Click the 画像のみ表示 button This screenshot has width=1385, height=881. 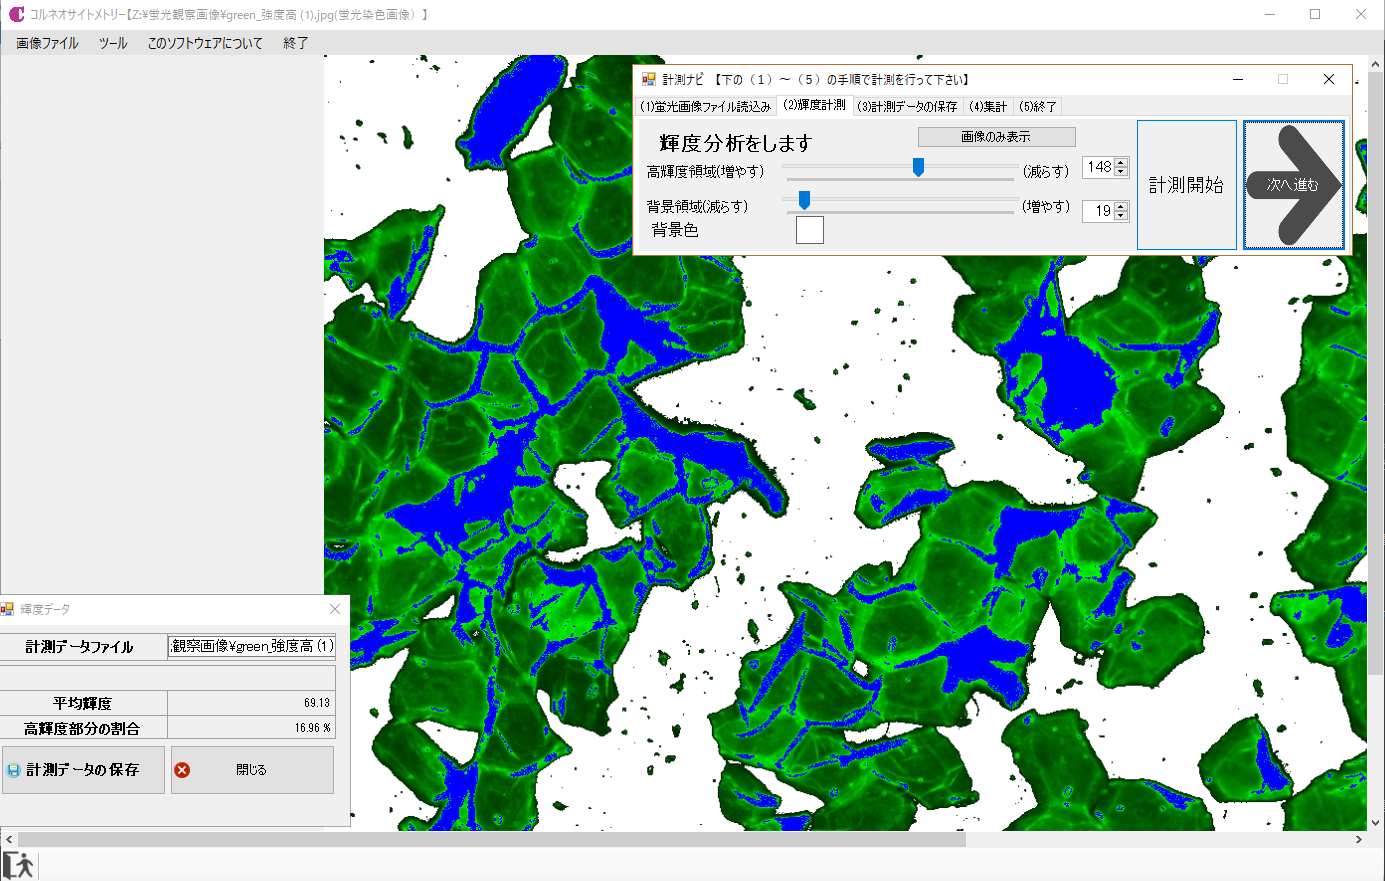[x=996, y=137]
